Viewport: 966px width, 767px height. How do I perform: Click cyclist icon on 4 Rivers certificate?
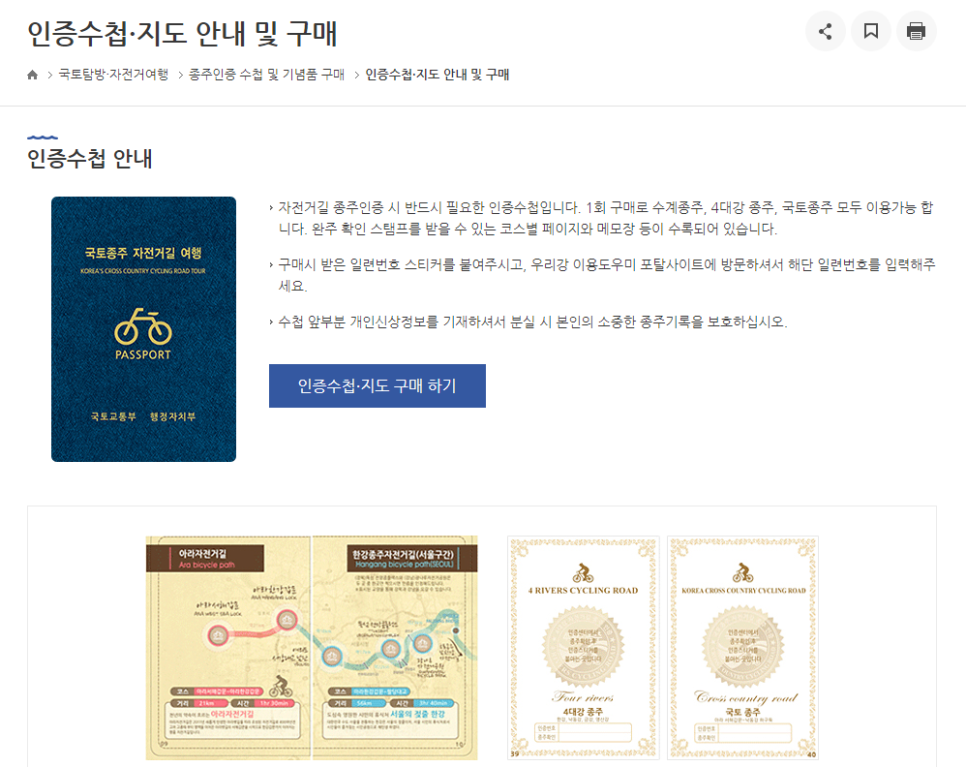(583, 573)
